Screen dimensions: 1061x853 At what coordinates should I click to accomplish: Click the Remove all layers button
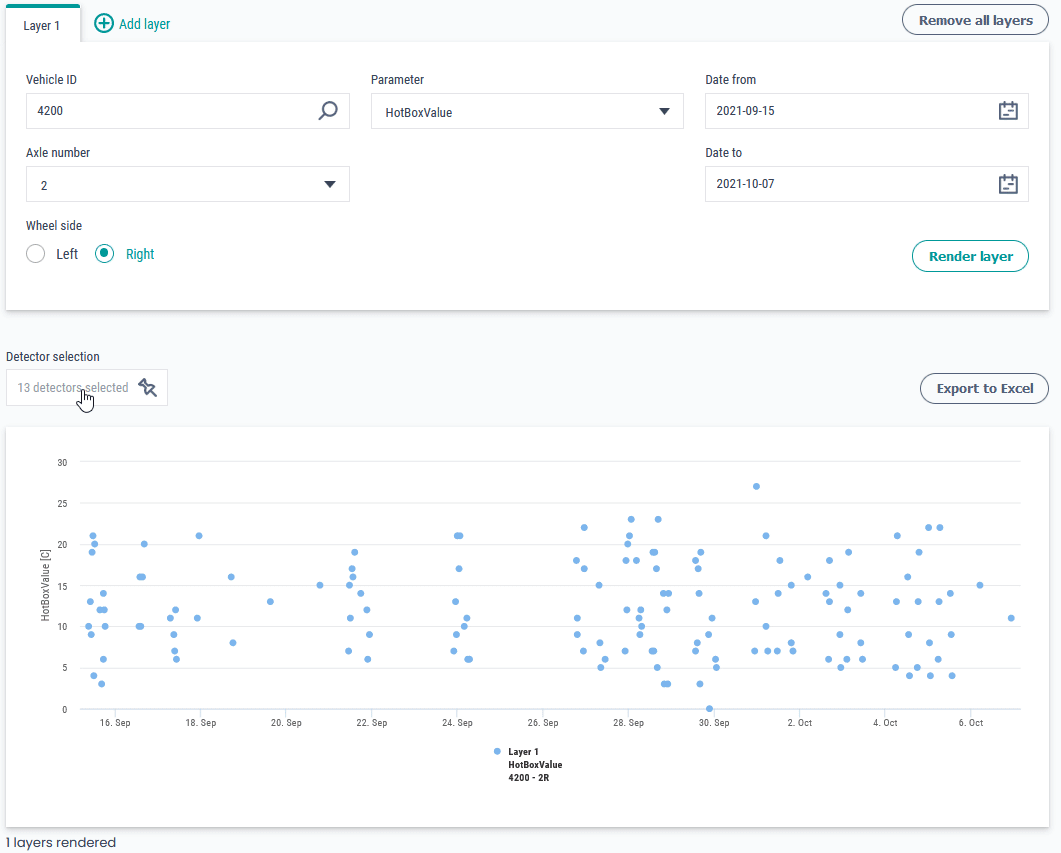975,20
